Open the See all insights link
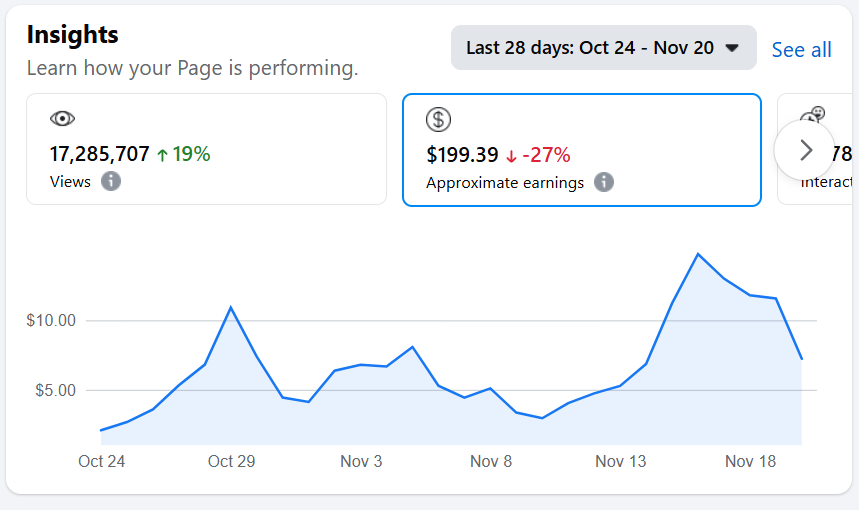The width and height of the screenshot is (859, 510). coord(801,49)
